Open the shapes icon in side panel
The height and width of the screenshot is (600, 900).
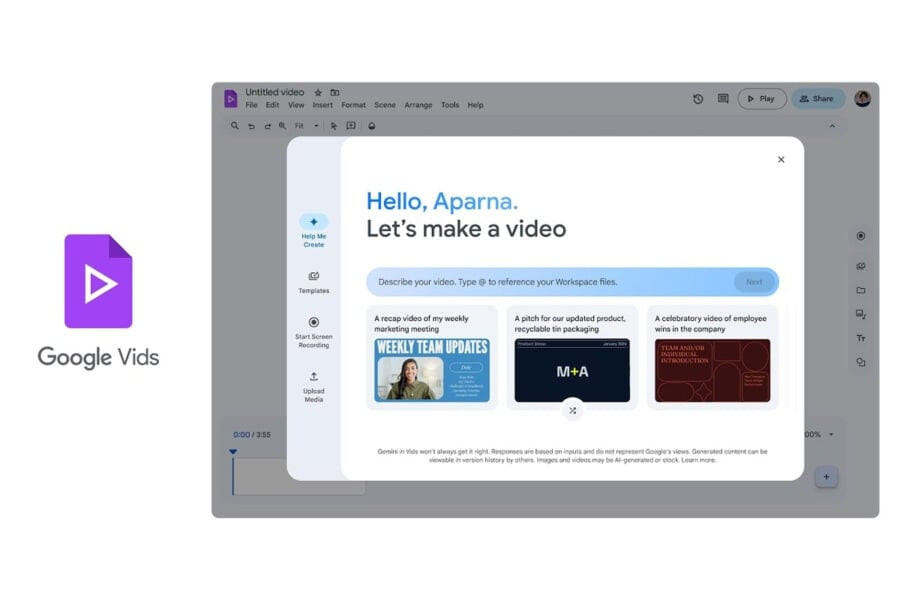pyautogui.click(x=860, y=362)
